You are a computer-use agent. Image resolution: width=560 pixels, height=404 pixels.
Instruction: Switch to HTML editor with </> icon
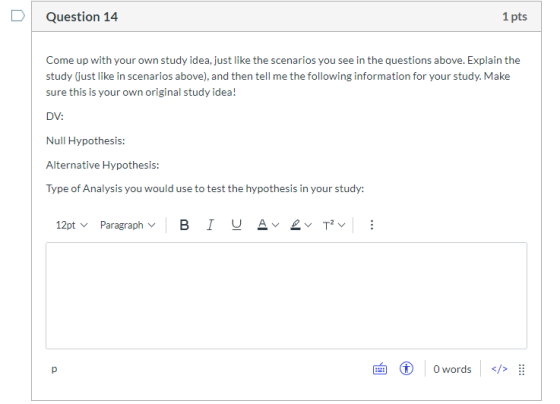499,369
